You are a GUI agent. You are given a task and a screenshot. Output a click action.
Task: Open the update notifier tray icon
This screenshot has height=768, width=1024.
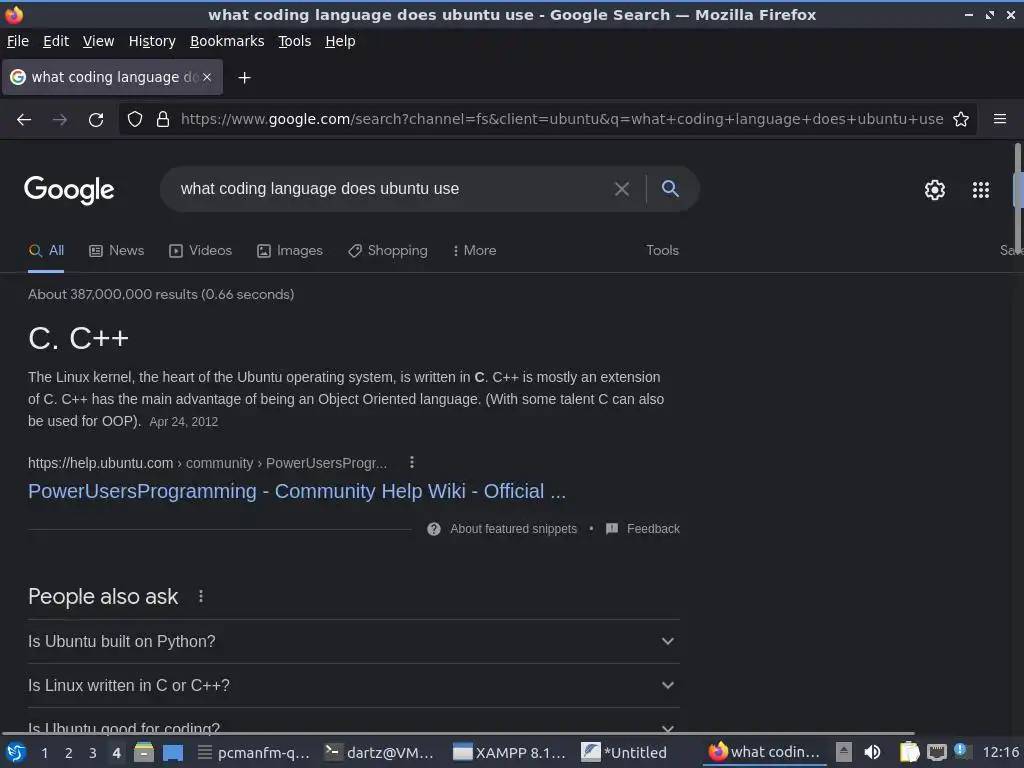[960, 750]
